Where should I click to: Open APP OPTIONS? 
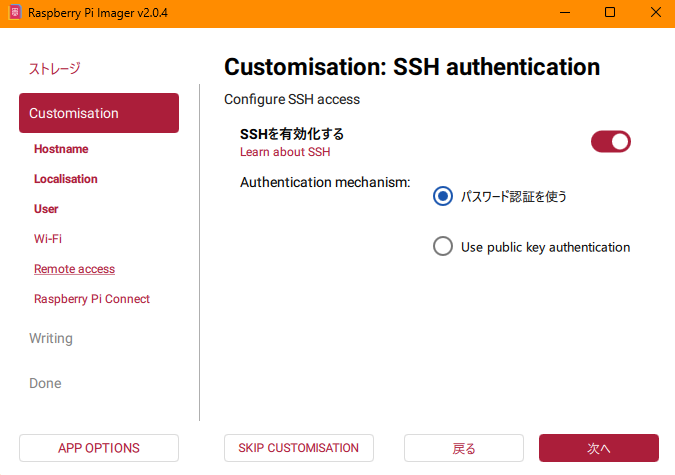click(x=98, y=448)
